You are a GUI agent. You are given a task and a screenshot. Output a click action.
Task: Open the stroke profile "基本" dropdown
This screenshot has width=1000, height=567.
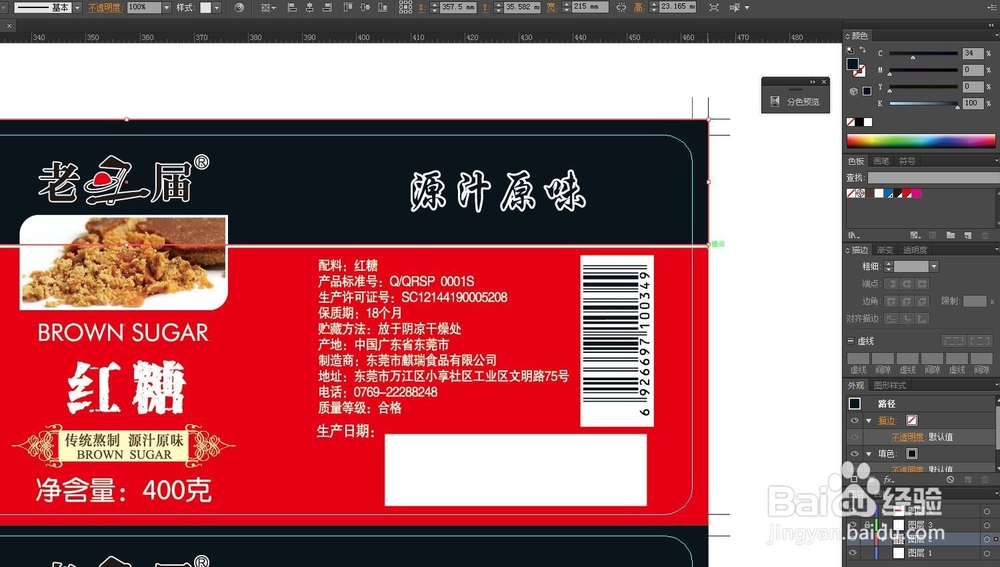[x=77, y=8]
